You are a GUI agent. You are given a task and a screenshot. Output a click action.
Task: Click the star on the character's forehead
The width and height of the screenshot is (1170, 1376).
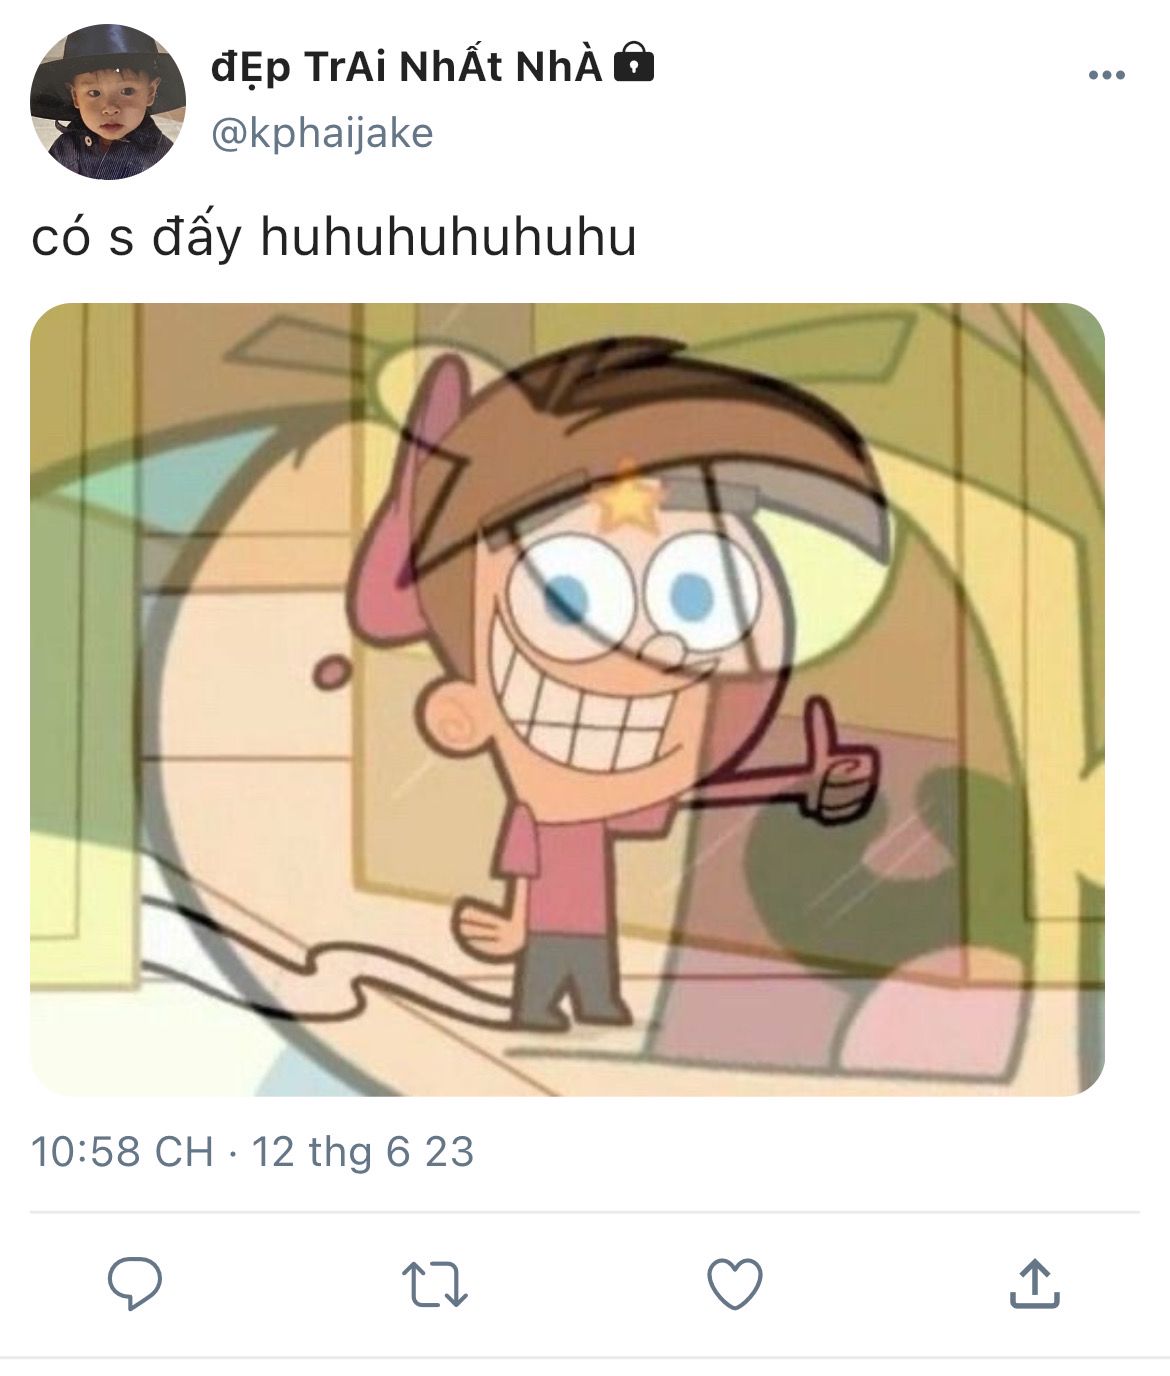(x=627, y=503)
